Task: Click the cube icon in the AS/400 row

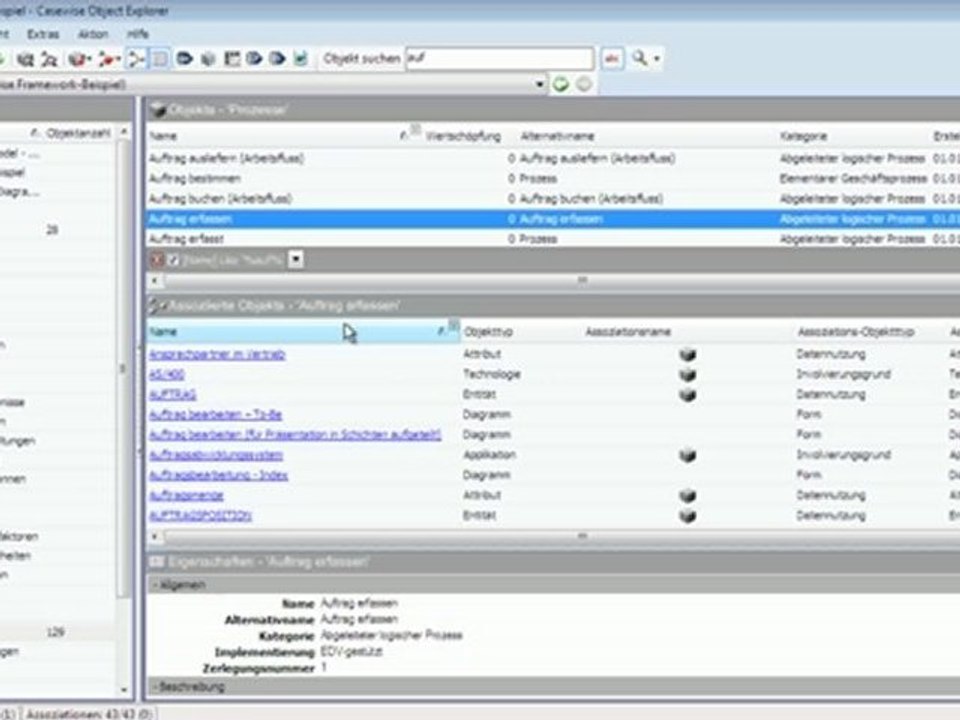Action: click(688, 375)
